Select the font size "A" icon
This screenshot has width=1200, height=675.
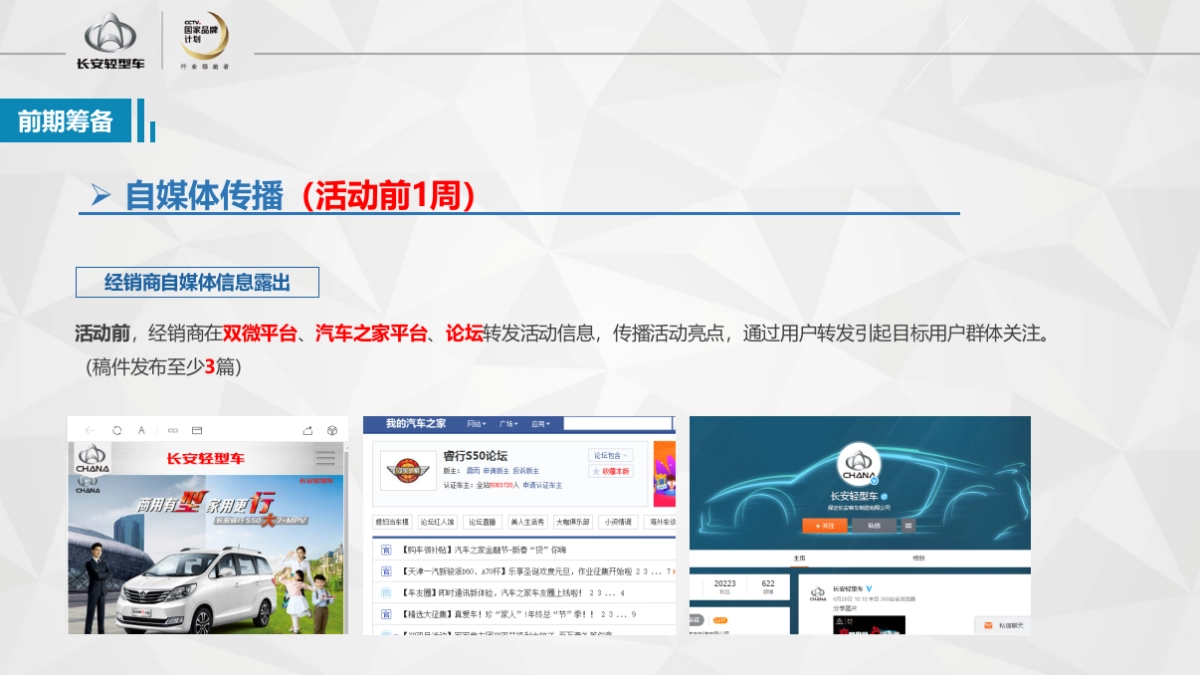(141, 431)
